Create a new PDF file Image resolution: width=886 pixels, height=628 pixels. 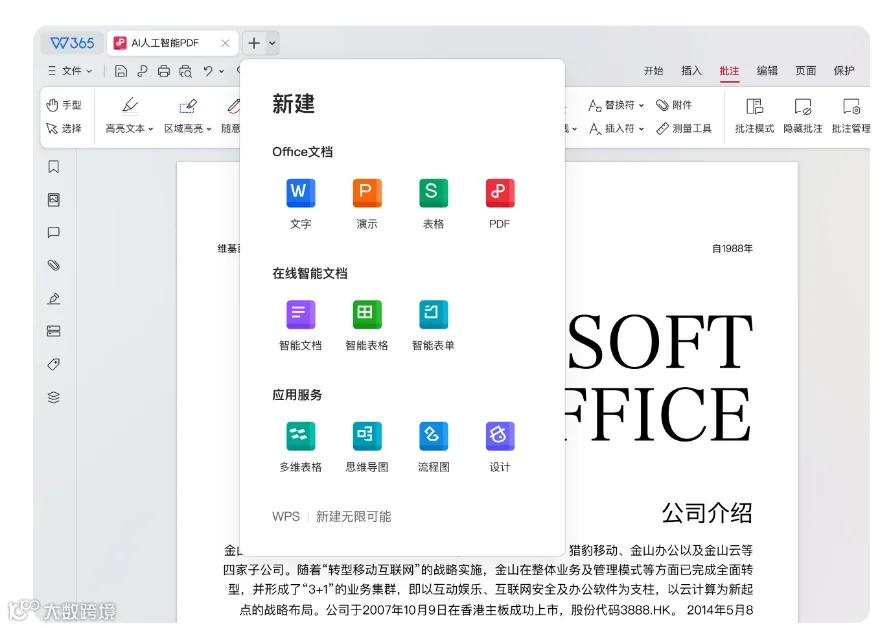pos(500,203)
